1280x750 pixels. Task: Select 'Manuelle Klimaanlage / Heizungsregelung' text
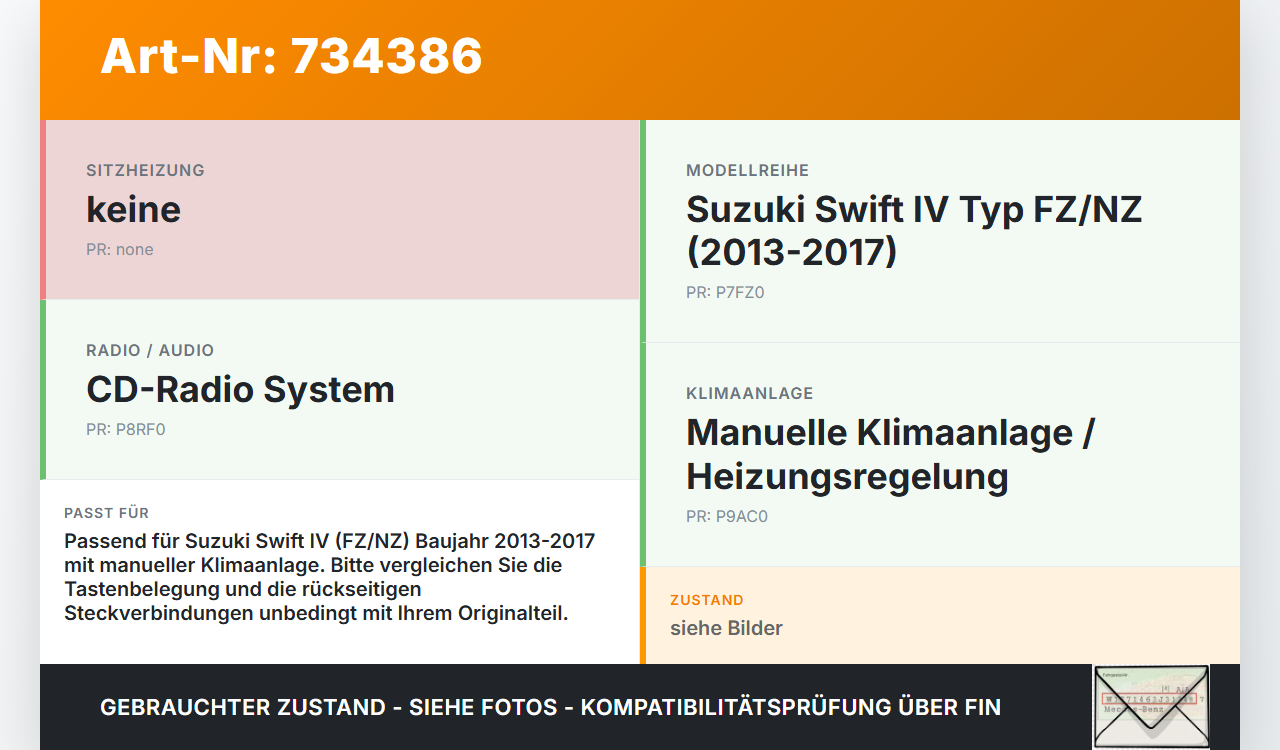pyautogui.click(x=890, y=454)
